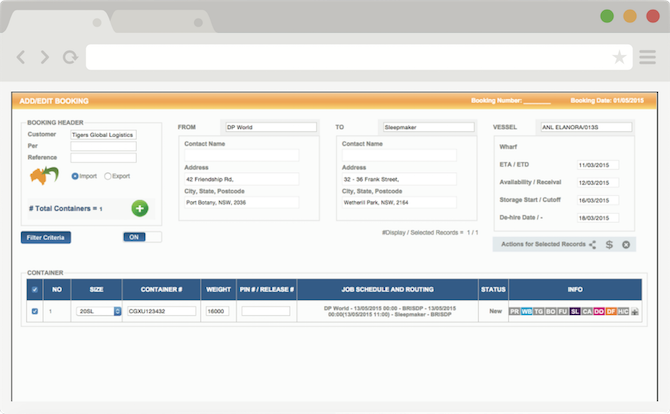The width and height of the screenshot is (670, 414).
Task: Click the VESSEL field ANL ELANORA/013S
Action: (586, 127)
